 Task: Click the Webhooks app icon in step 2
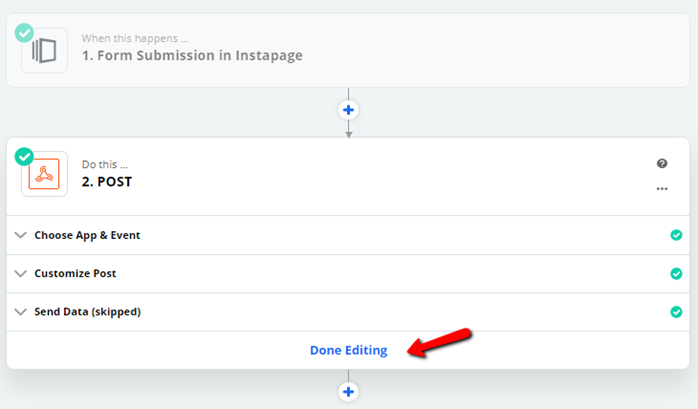[x=45, y=174]
